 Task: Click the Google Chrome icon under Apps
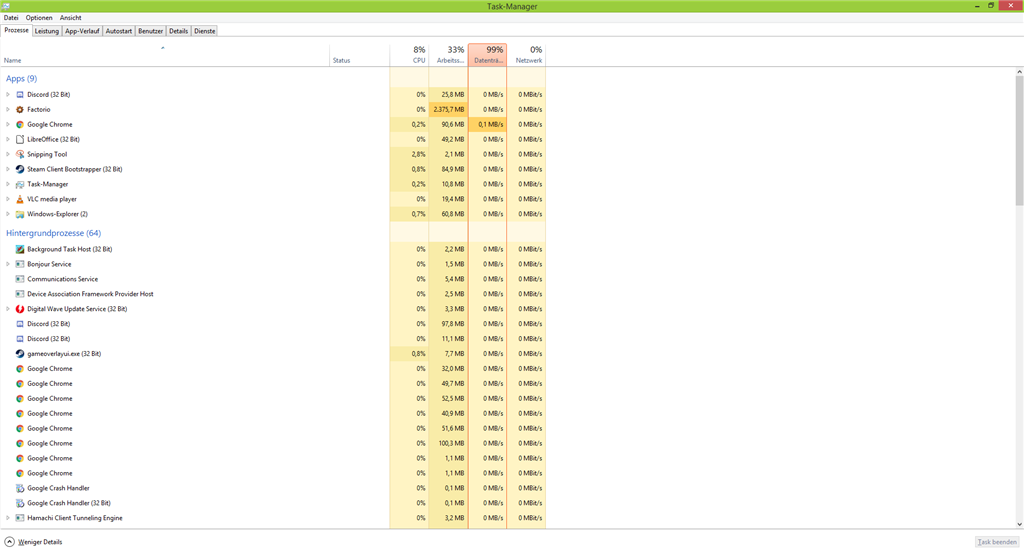point(20,125)
